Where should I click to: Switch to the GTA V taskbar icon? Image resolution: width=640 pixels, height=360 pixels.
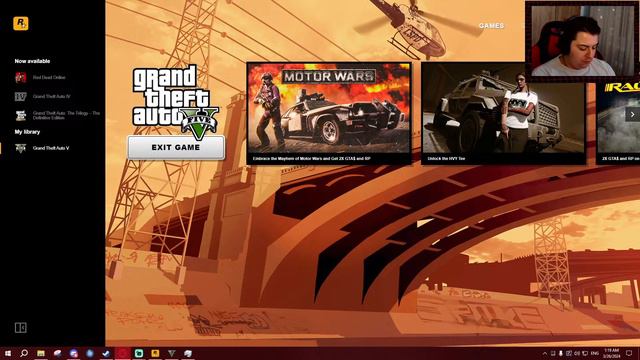171,353
